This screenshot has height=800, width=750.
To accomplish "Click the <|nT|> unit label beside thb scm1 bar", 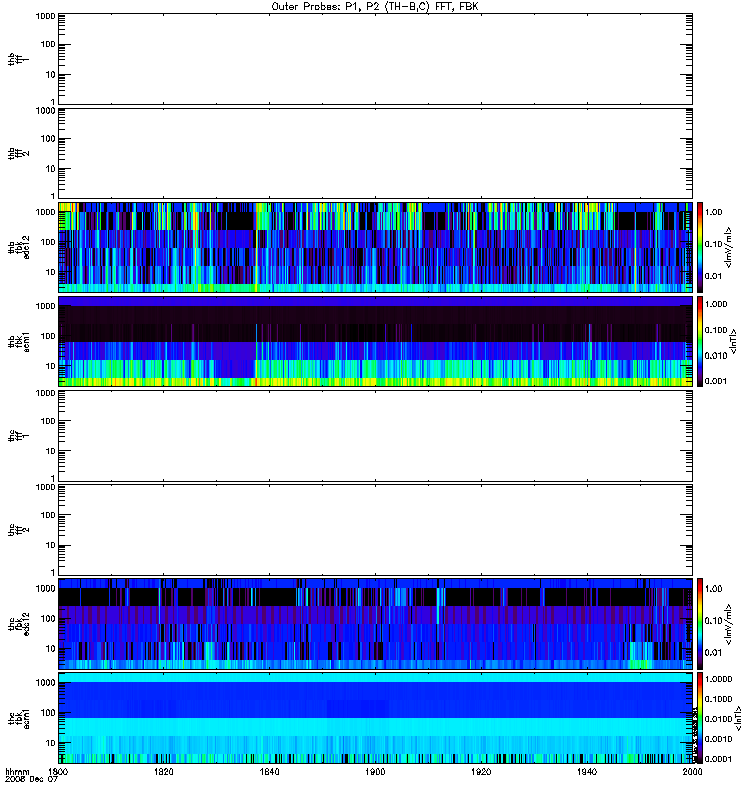I will 734,342.
